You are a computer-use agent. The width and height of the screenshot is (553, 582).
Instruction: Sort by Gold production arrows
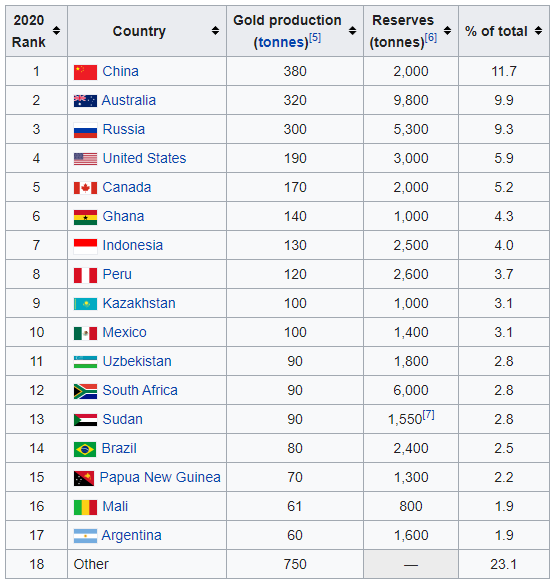[x=353, y=31]
